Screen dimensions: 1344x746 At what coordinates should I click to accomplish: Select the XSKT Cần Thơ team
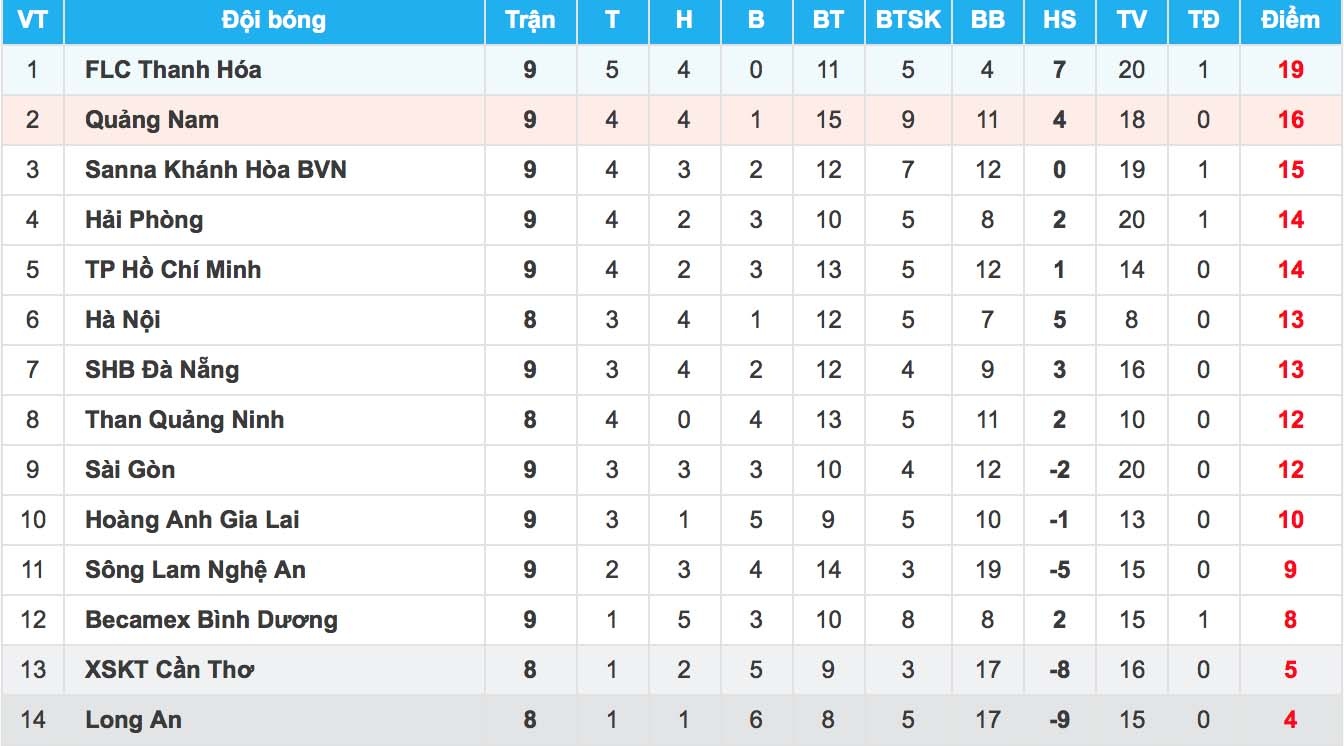(x=169, y=670)
